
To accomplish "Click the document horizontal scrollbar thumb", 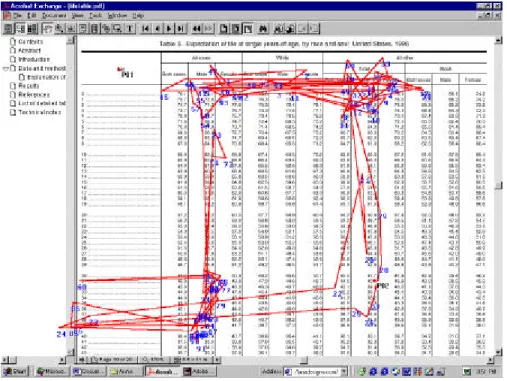I will pyautogui.click(x=303, y=360).
